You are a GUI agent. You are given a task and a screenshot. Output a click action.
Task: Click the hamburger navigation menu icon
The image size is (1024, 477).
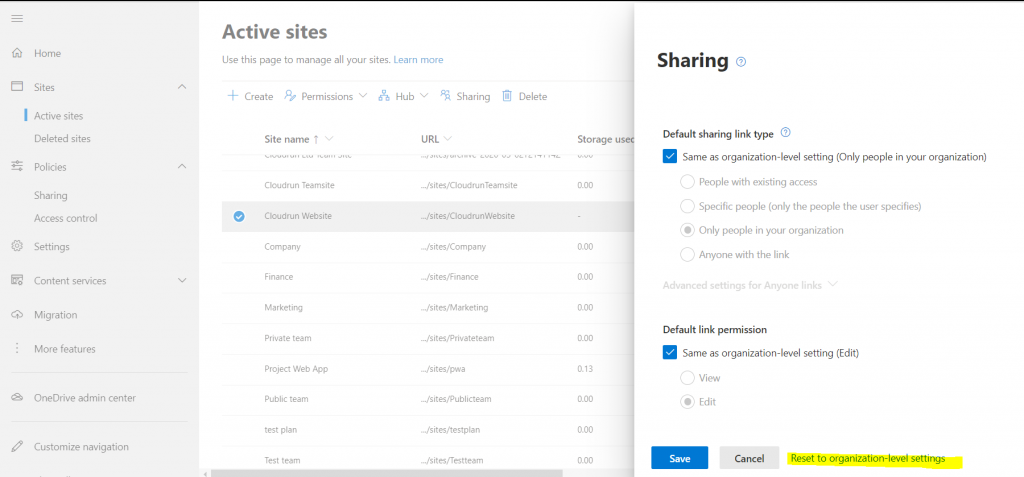(x=17, y=19)
